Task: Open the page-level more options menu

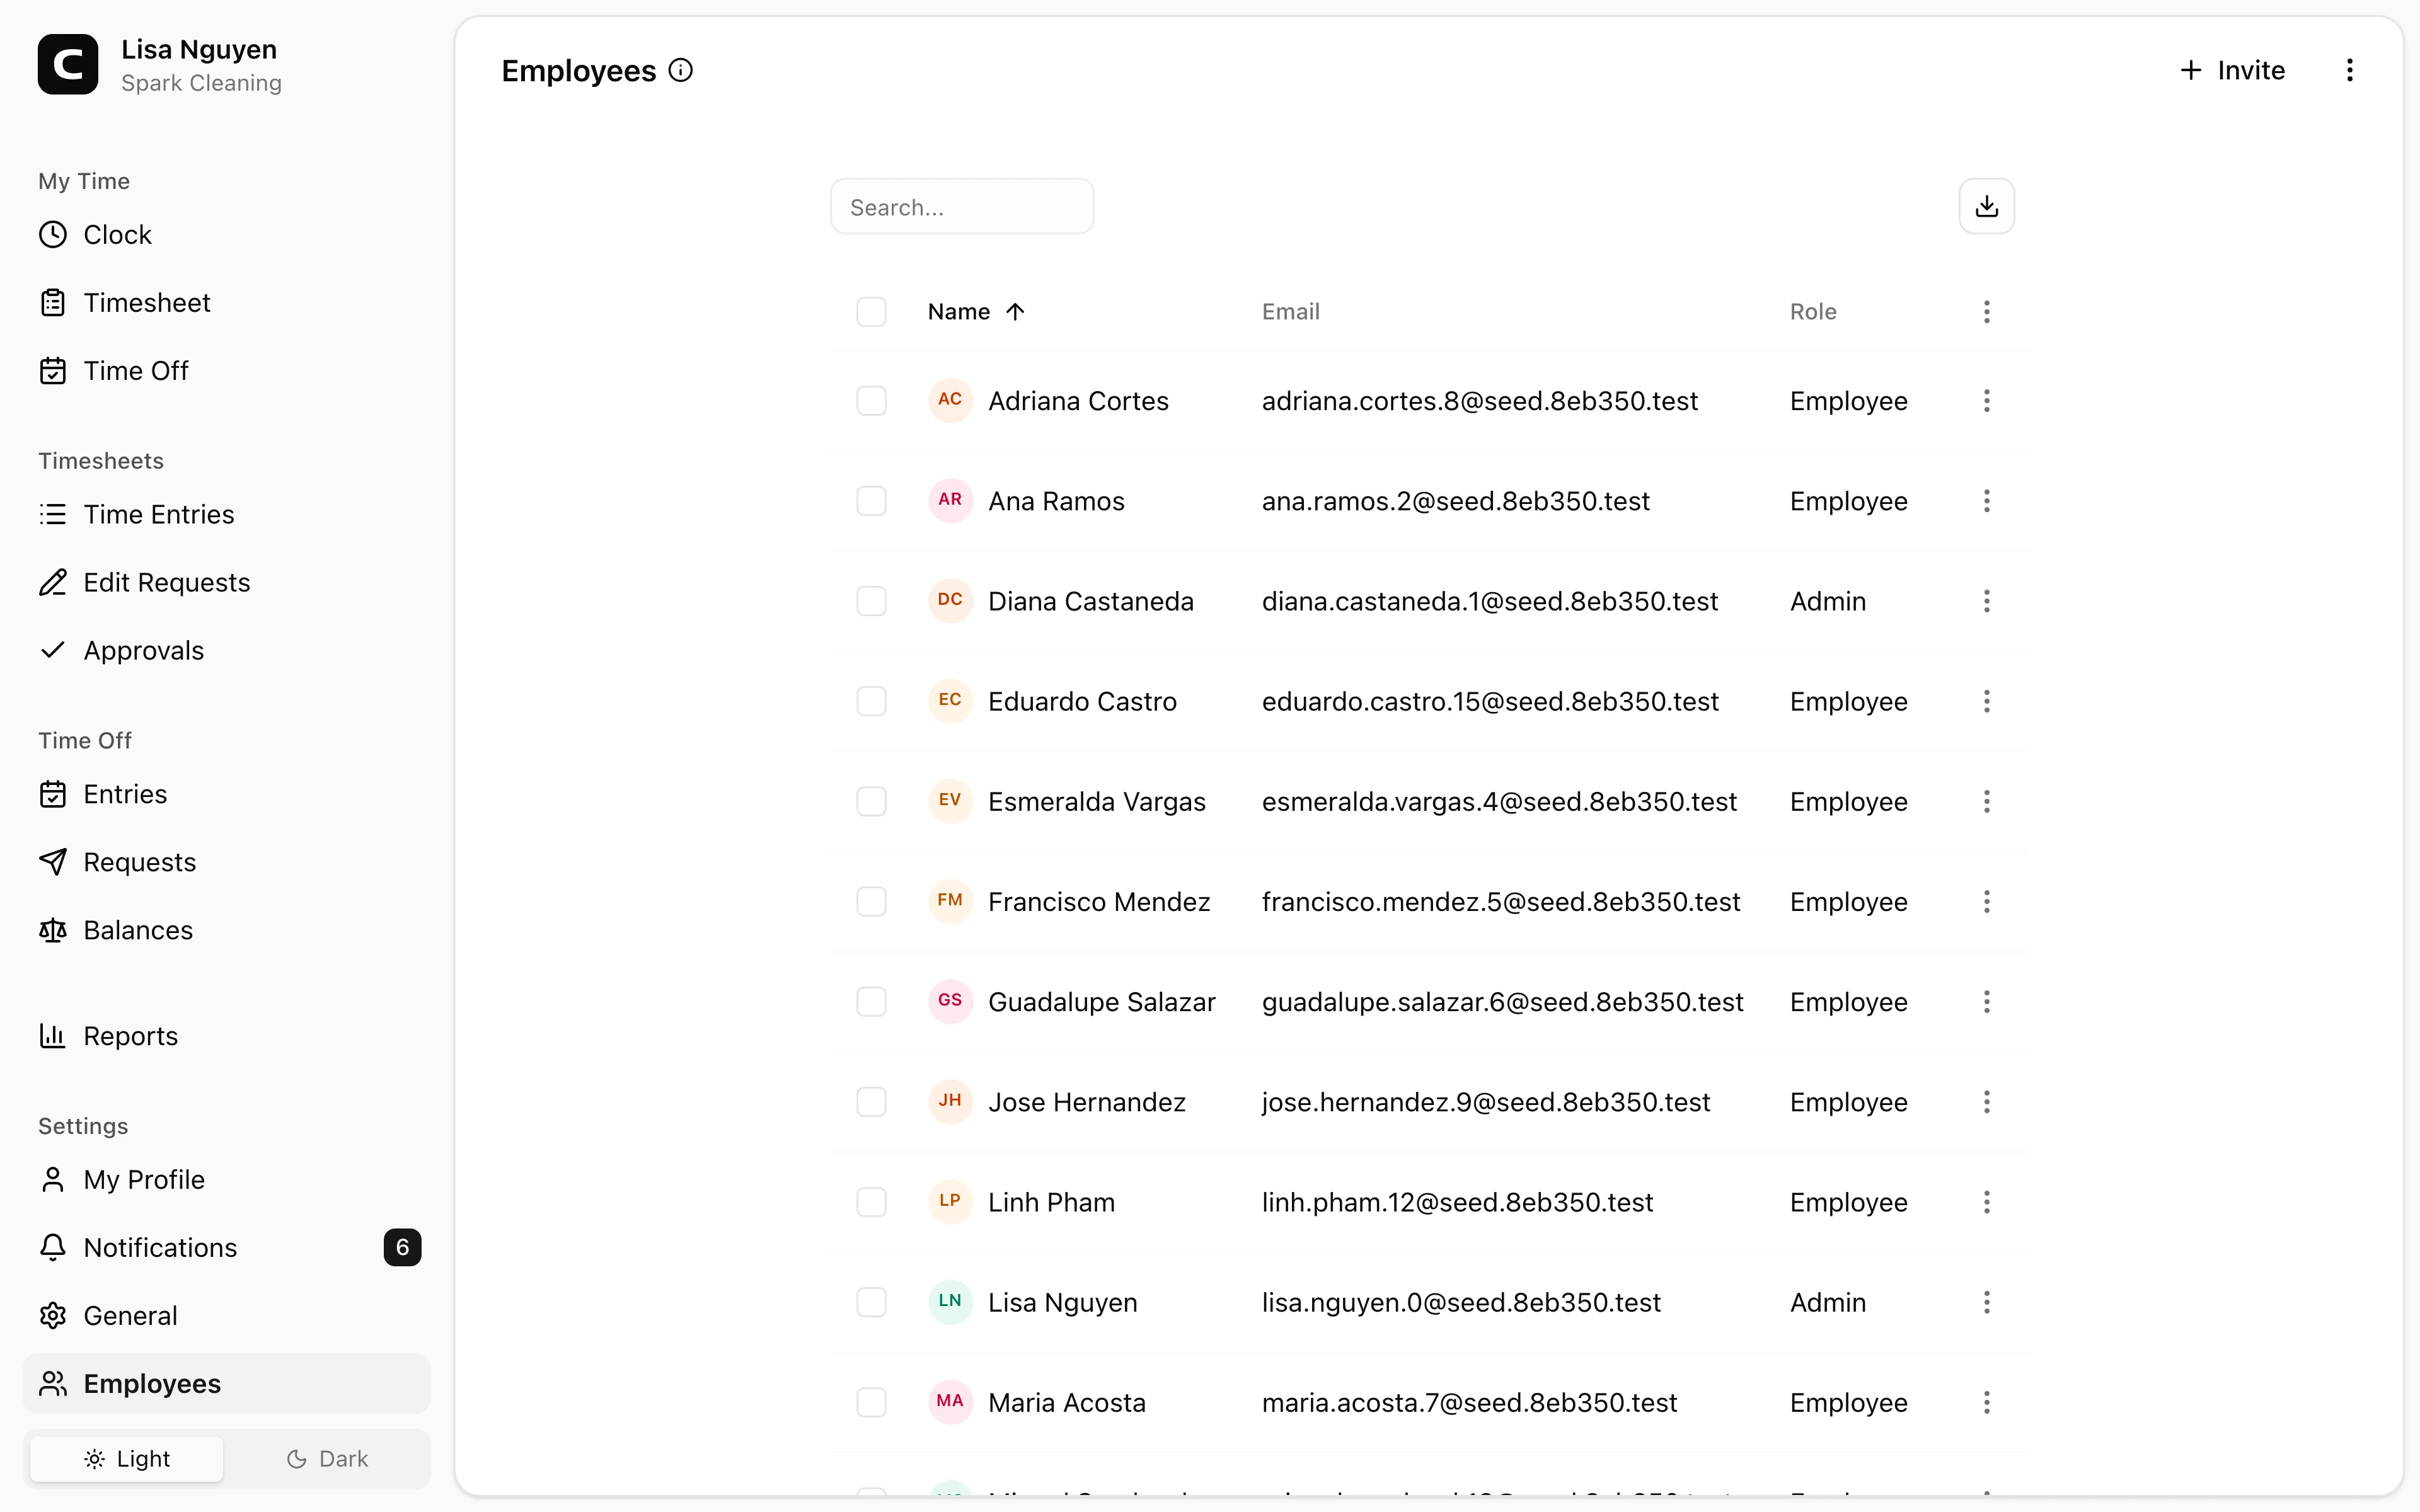Action: pos(2350,70)
